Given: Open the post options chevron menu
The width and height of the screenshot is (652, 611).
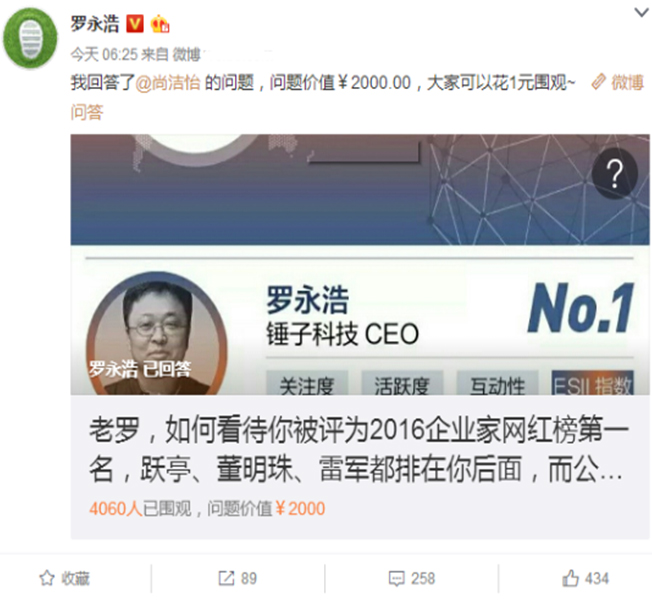Looking at the screenshot, I should (x=641, y=12).
